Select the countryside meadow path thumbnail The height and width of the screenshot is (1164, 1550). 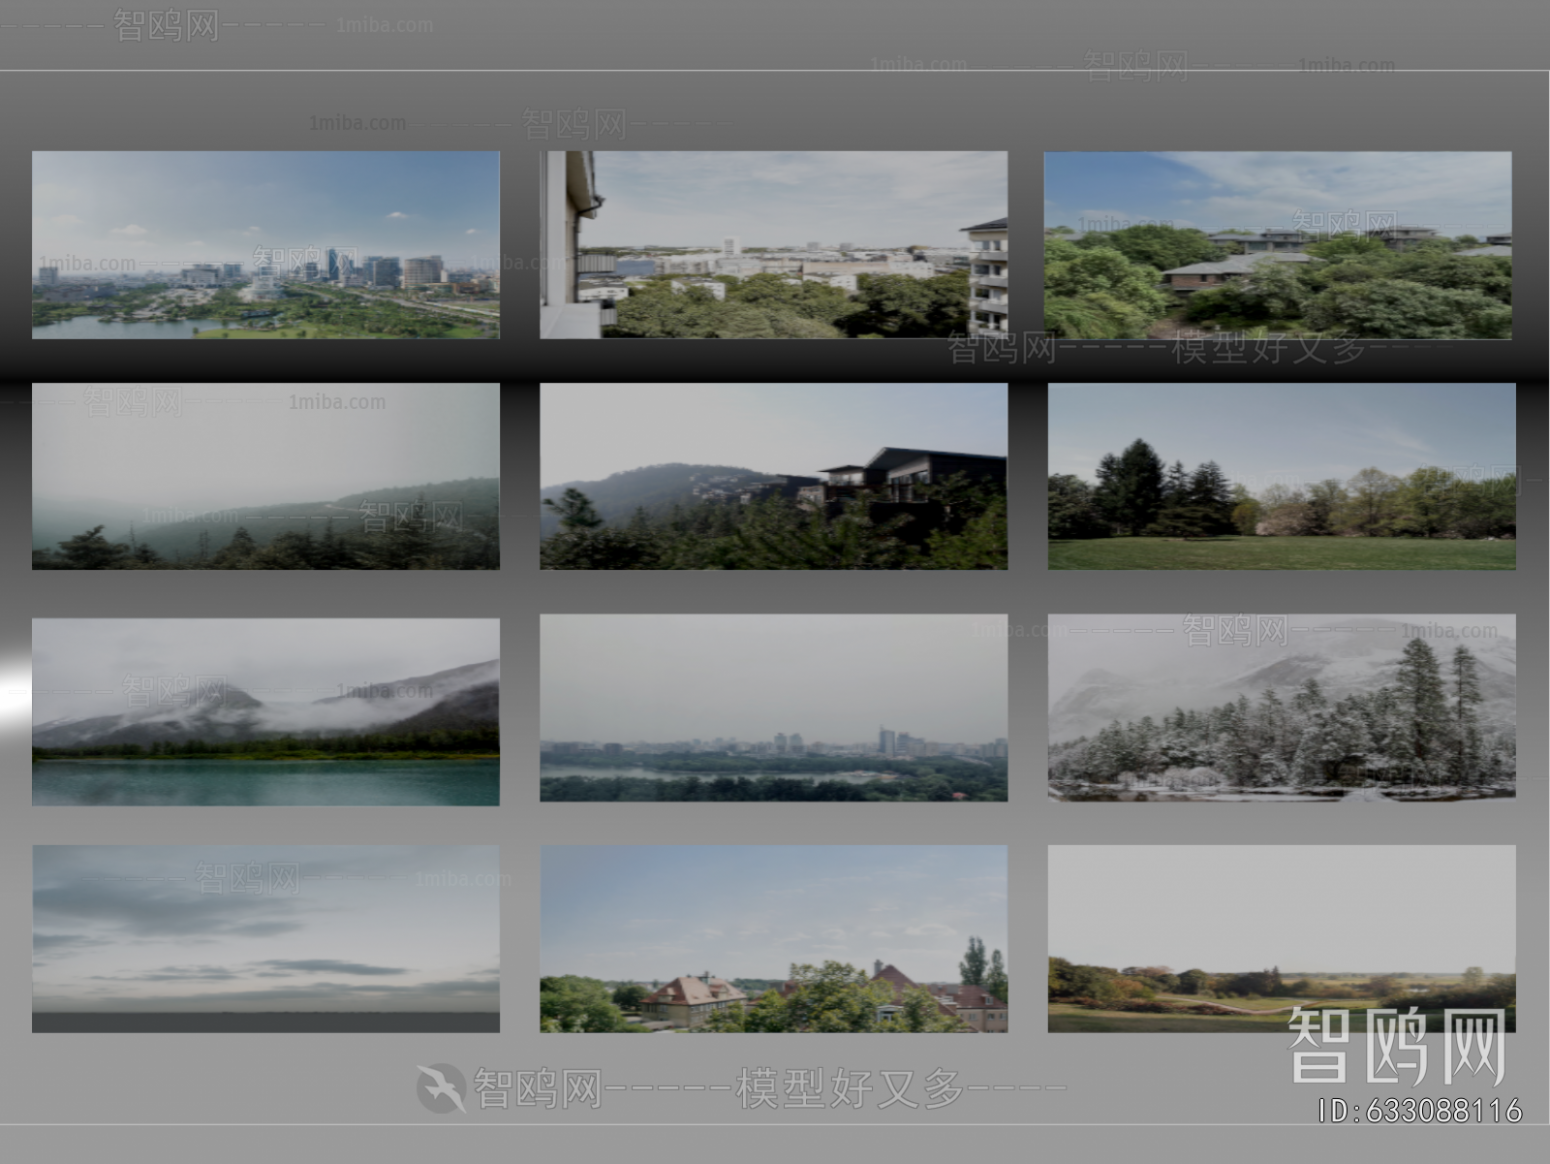coord(1280,938)
